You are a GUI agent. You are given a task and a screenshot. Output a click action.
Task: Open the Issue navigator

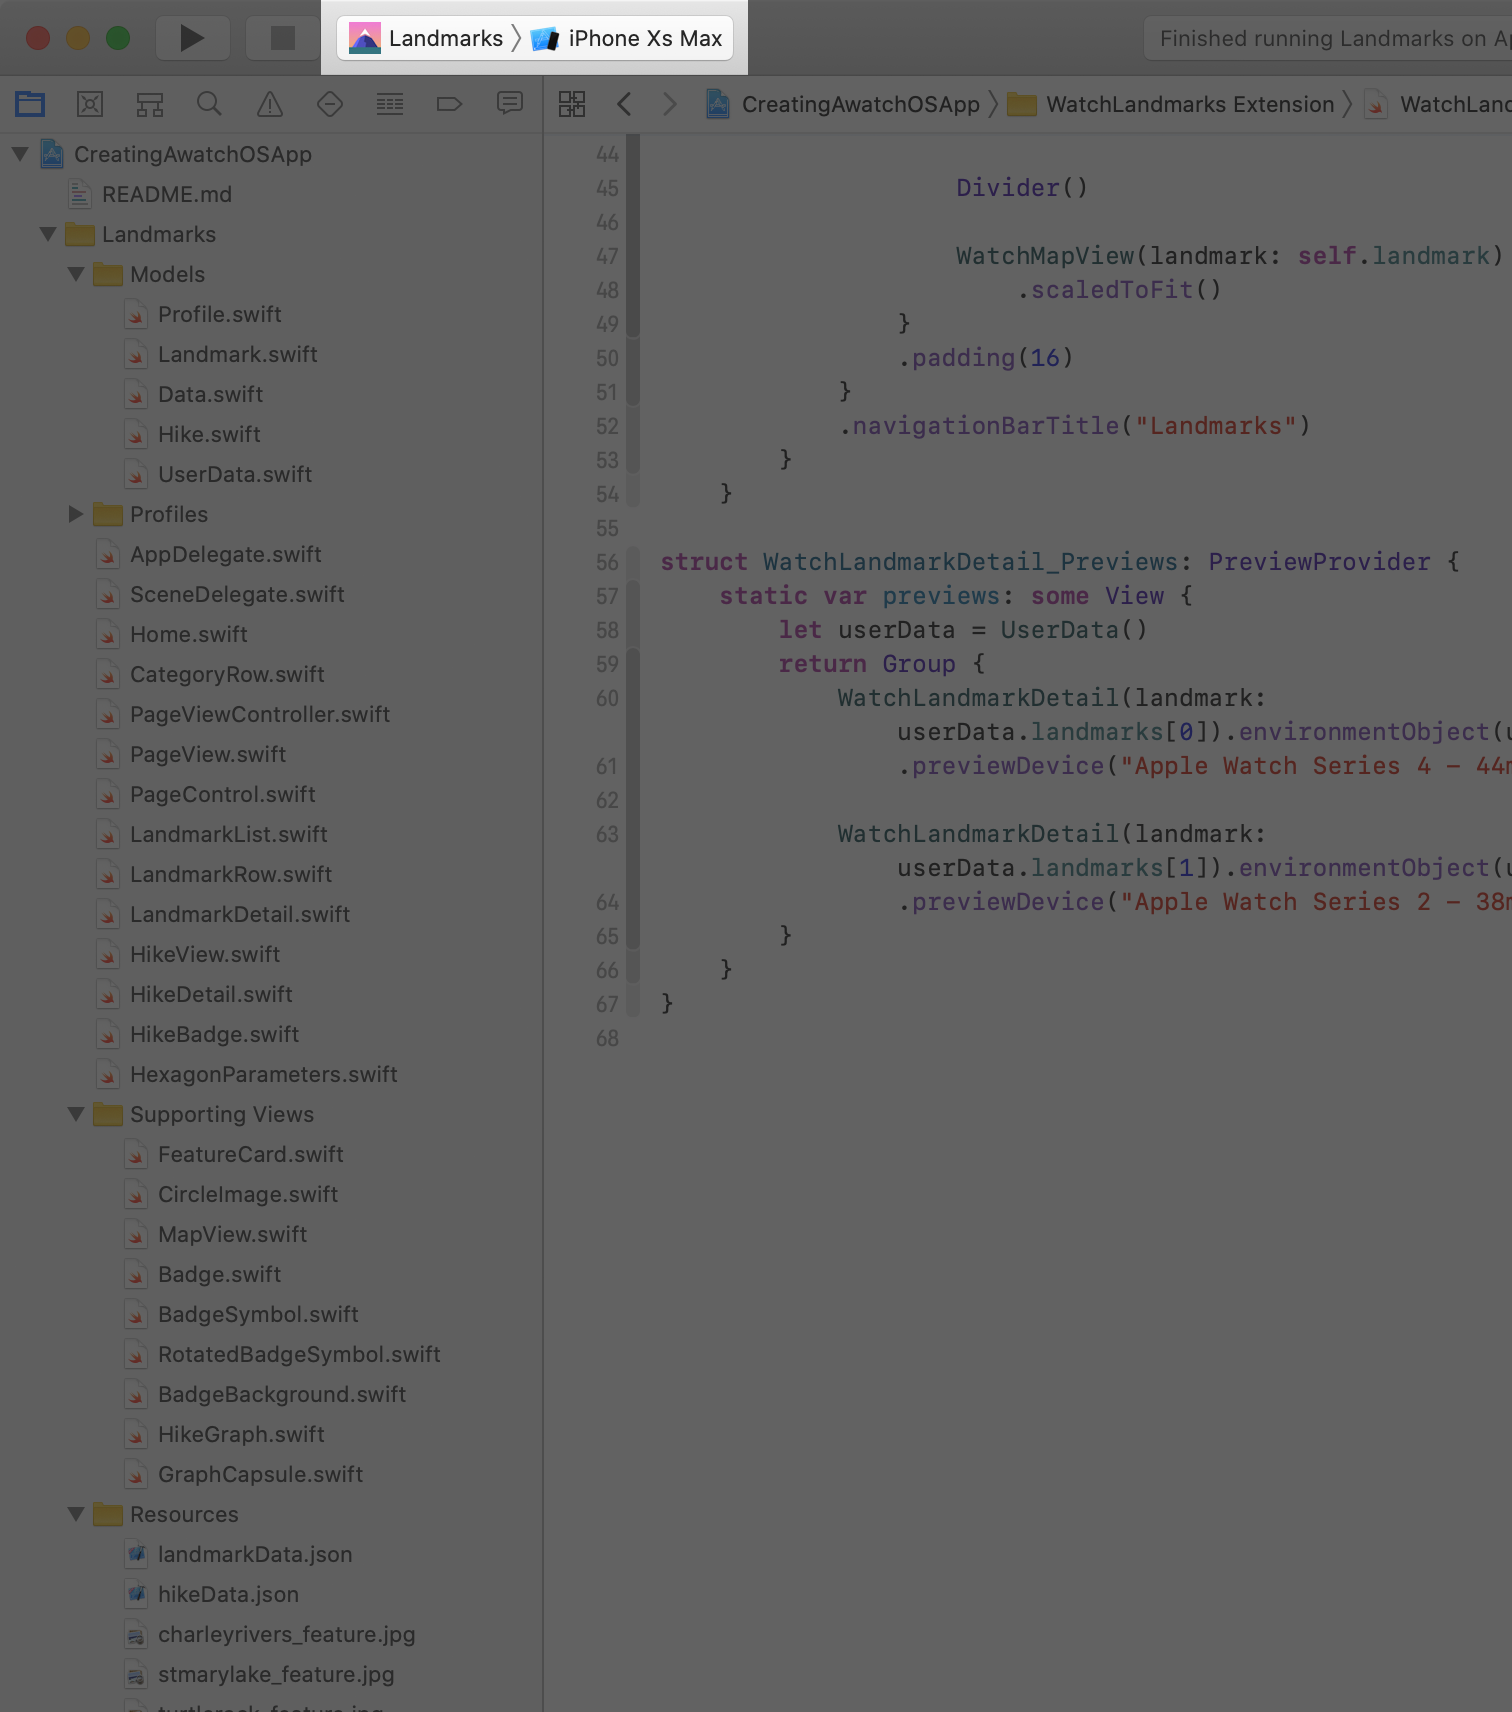pos(270,104)
